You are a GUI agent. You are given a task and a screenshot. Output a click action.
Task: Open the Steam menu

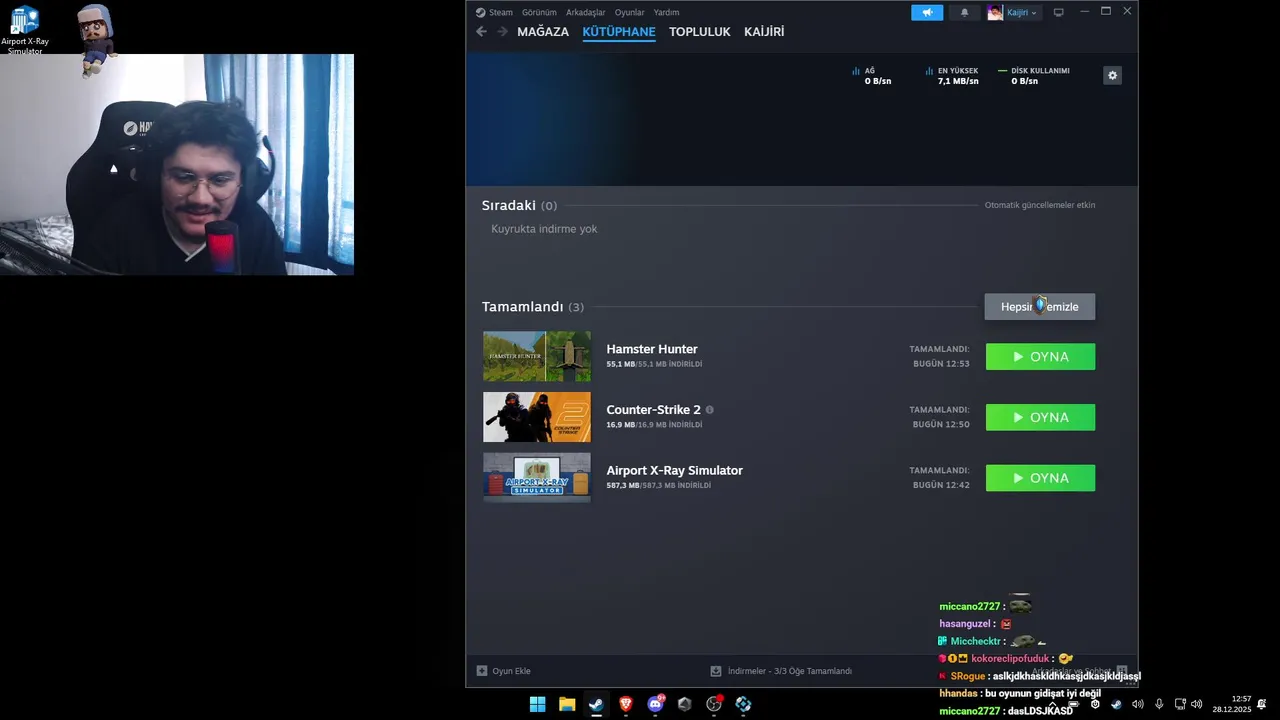(494, 12)
